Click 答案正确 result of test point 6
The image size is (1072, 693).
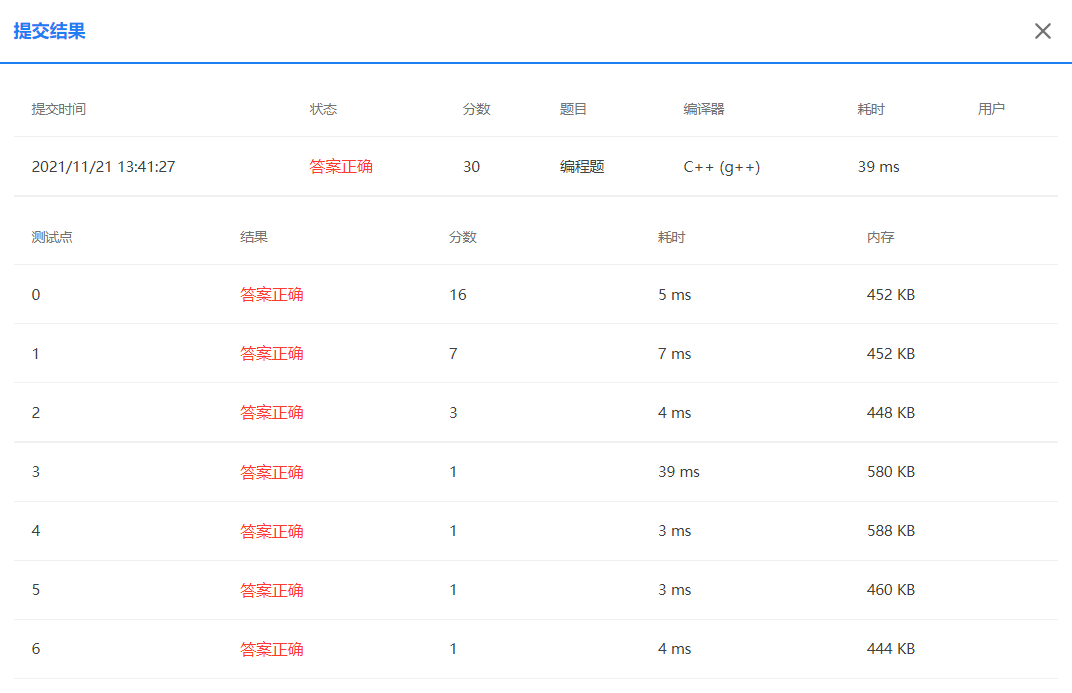pos(272,648)
